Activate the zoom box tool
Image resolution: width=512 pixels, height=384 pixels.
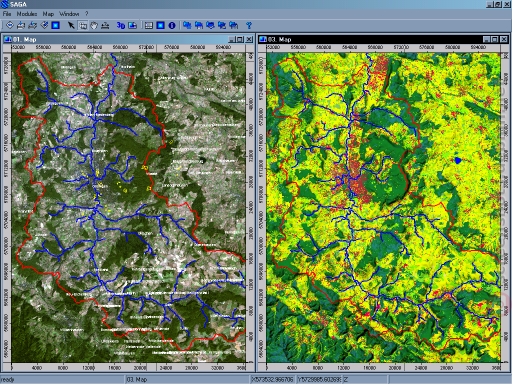pyautogui.click(x=83, y=25)
